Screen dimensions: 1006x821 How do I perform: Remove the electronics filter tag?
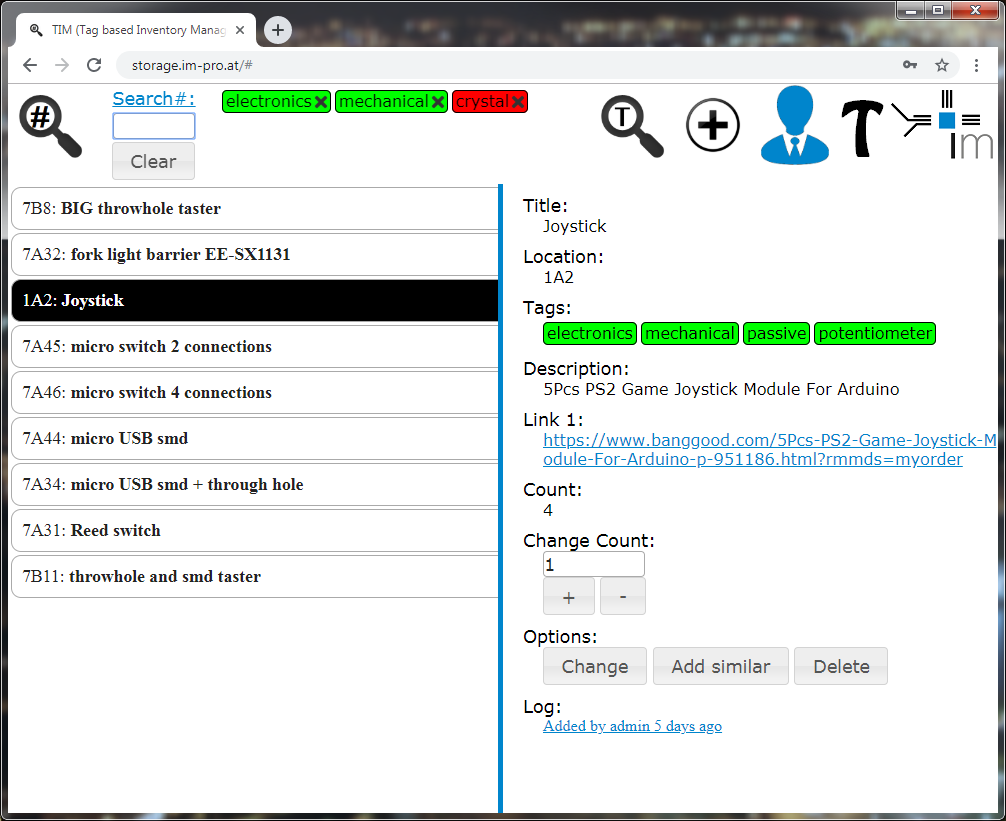[321, 101]
